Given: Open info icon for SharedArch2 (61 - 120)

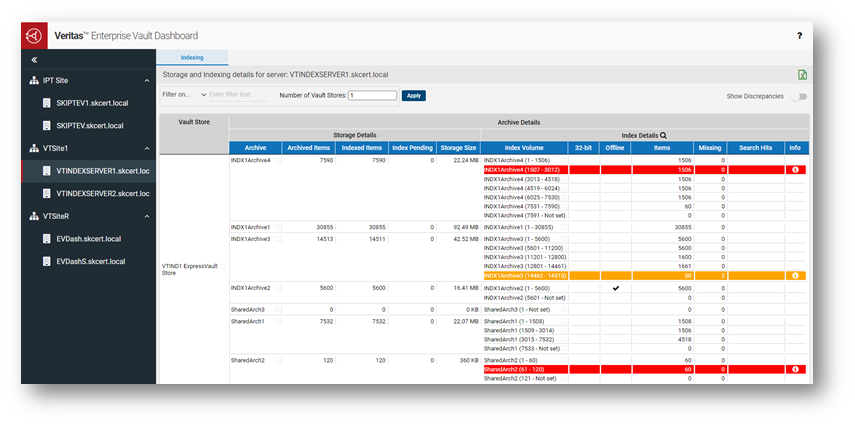Looking at the screenshot, I should click(x=794, y=370).
